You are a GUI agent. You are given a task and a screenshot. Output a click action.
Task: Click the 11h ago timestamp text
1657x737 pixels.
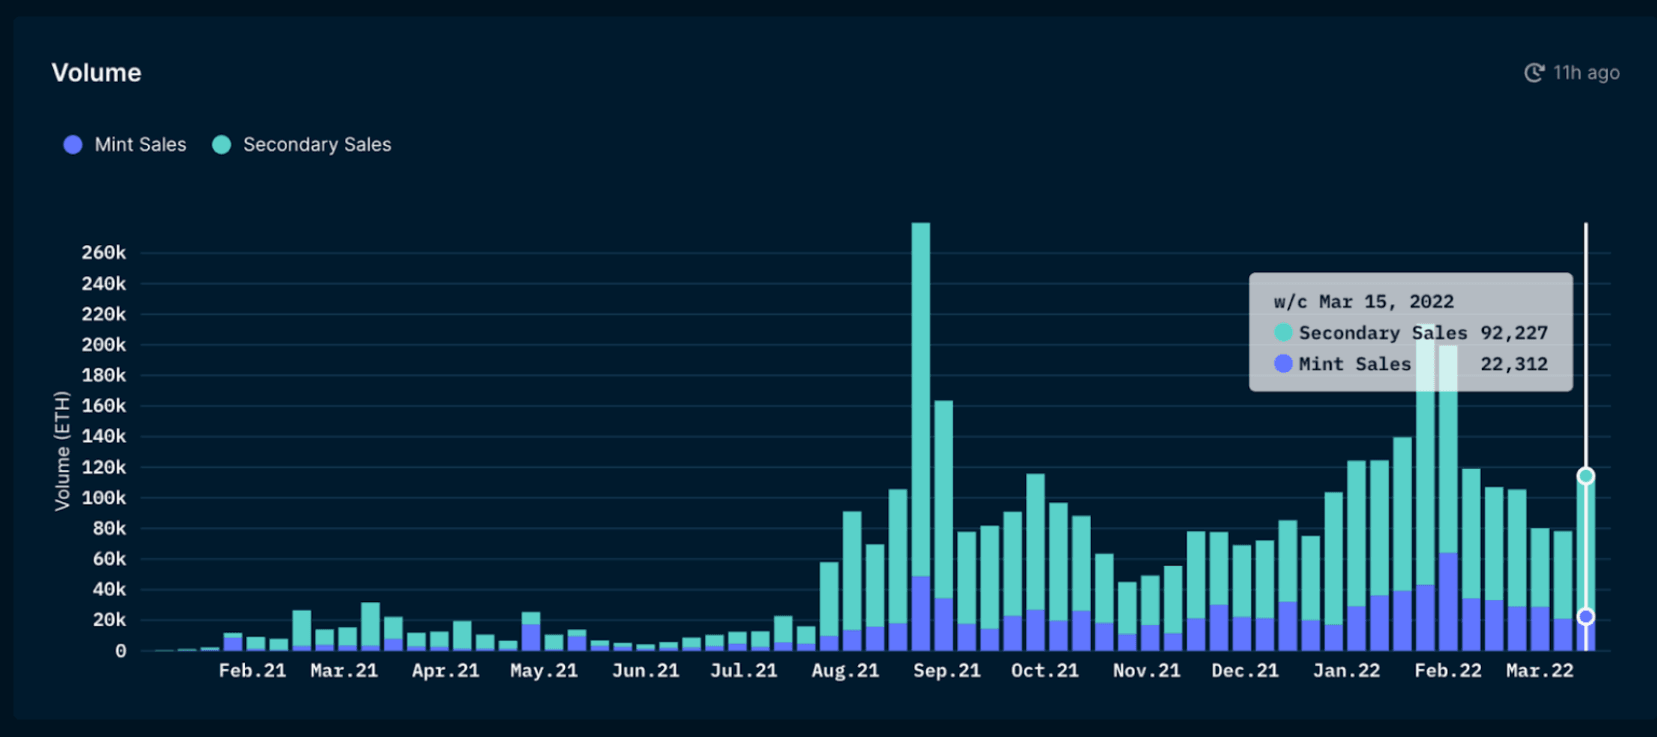point(1586,73)
